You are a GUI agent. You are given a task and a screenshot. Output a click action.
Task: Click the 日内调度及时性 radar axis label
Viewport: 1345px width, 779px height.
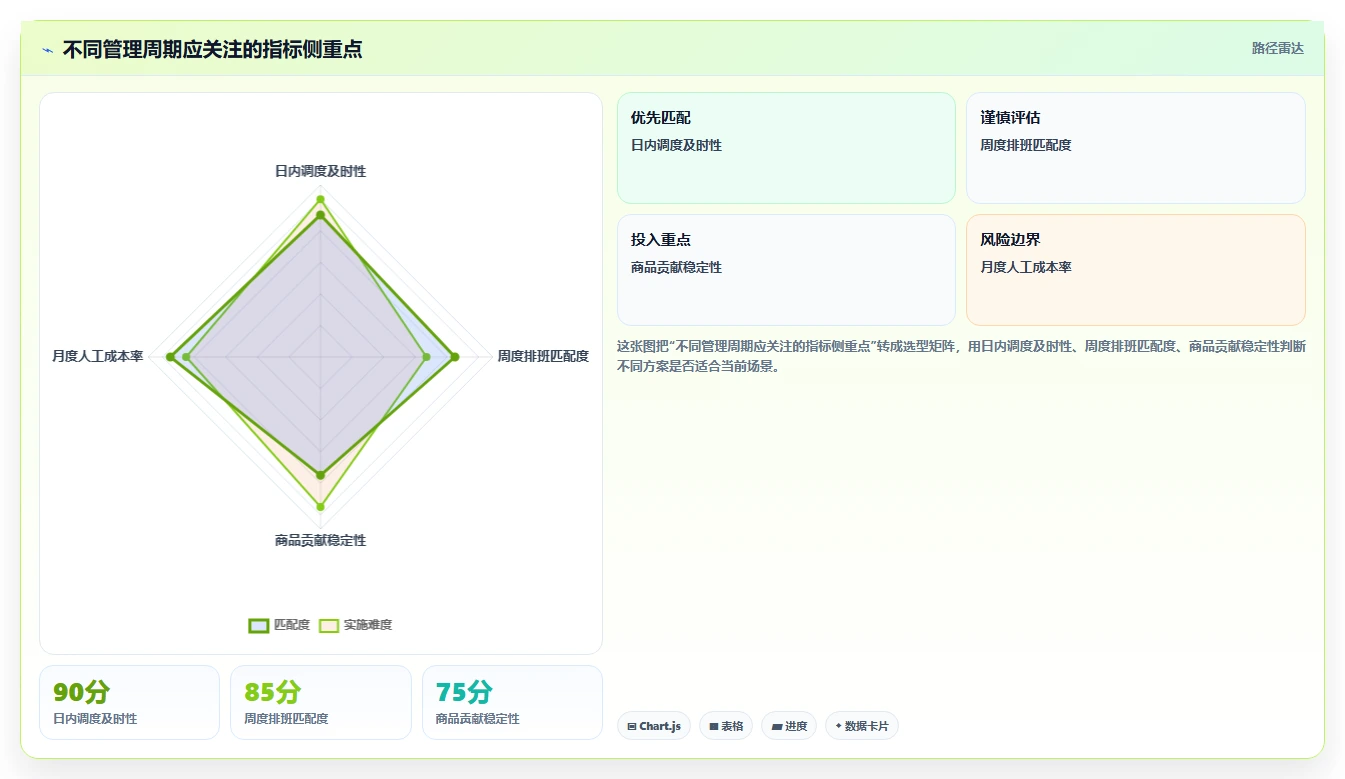pyautogui.click(x=320, y=171)
